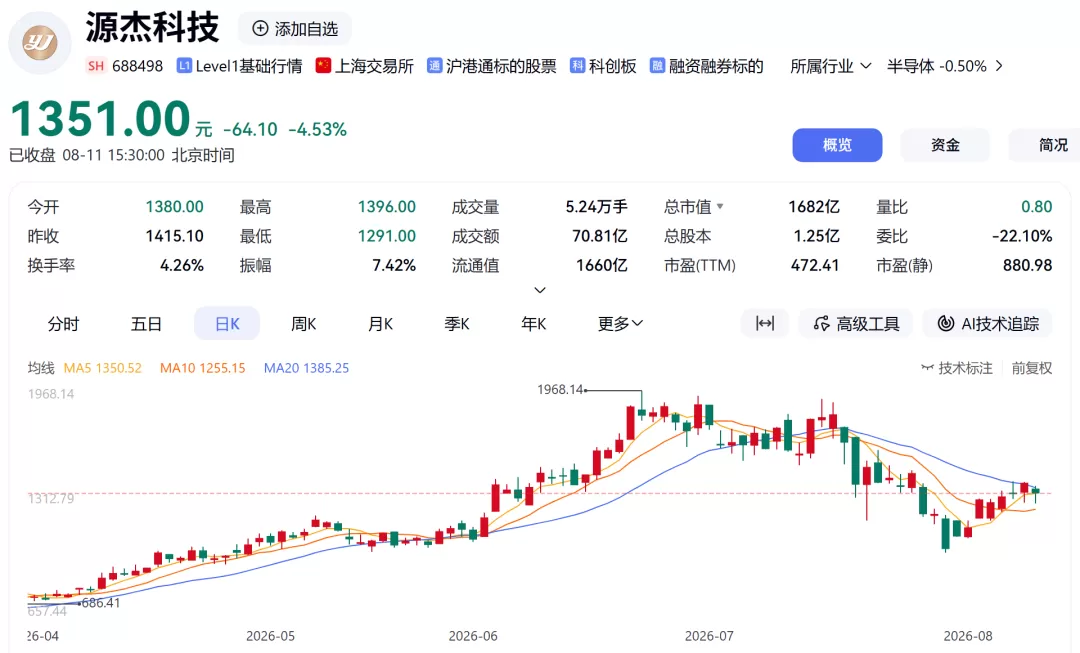The width and height of the screenshot is (1080, 653).
Task: Expand the 所属行业 dropdown
Action: (831, 66)
